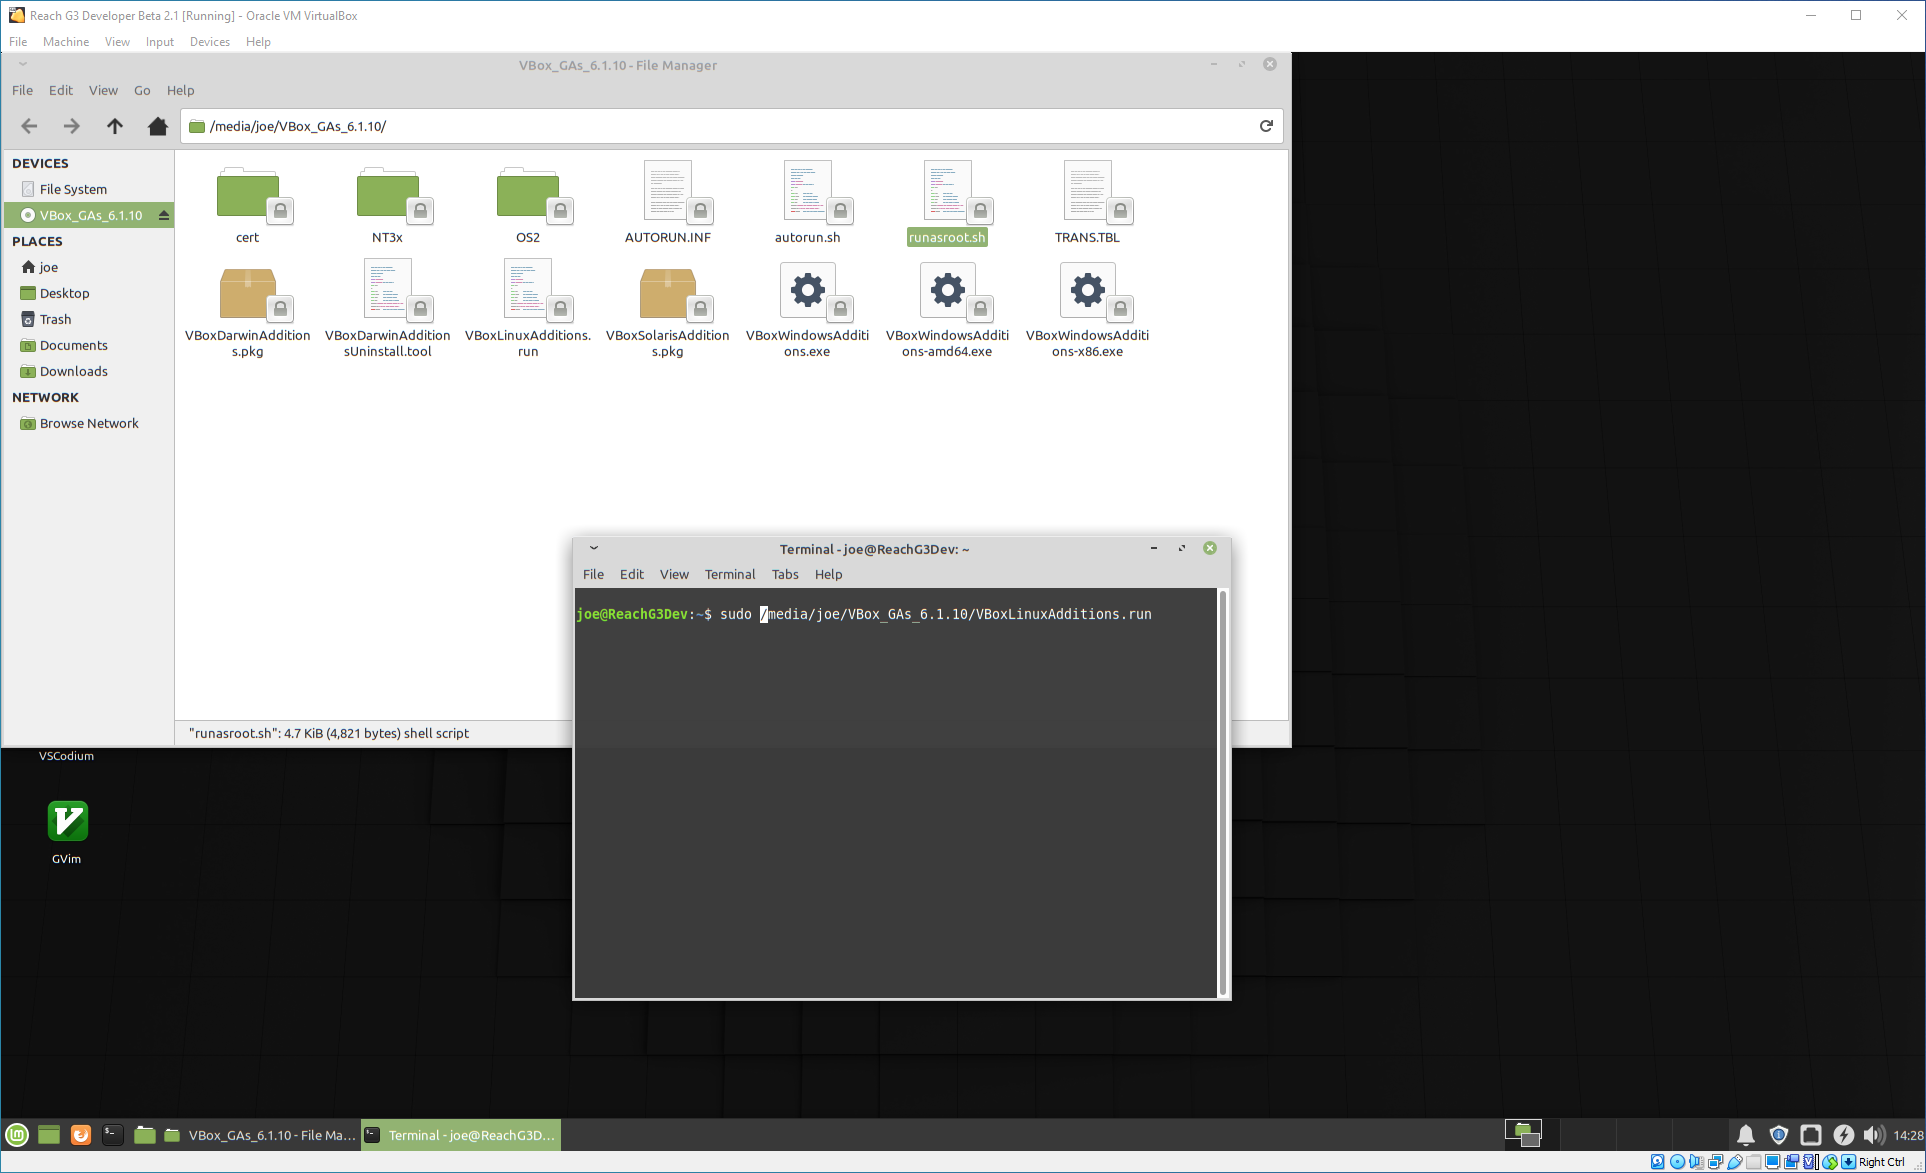Click the File Manager location path field
This screenshot has height=1173, width=1926.
(730, 126)
